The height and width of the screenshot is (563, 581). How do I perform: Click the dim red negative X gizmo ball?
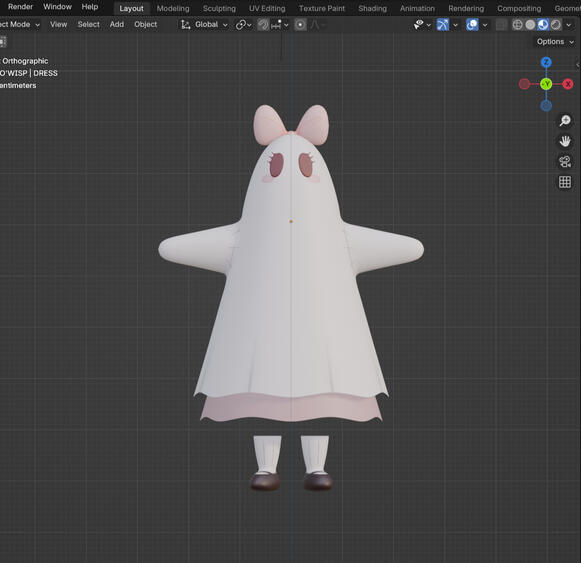[524, 84]
